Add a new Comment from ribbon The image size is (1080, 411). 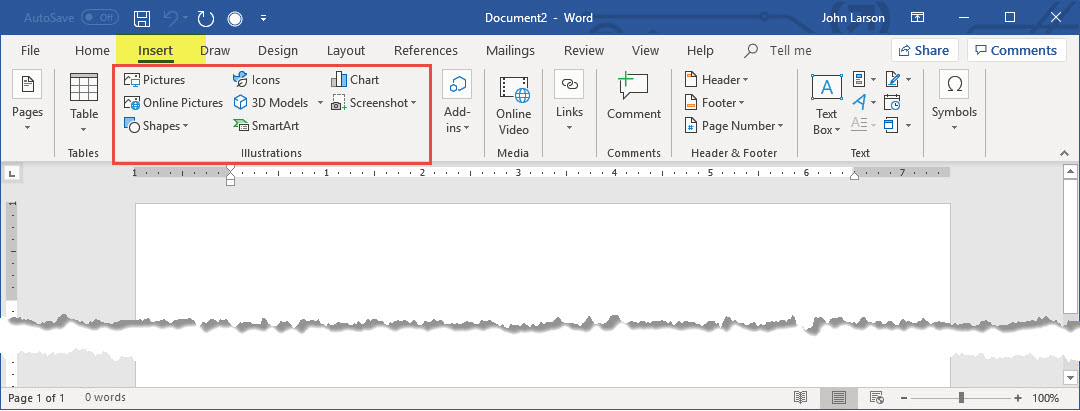[x=634, y=98]
